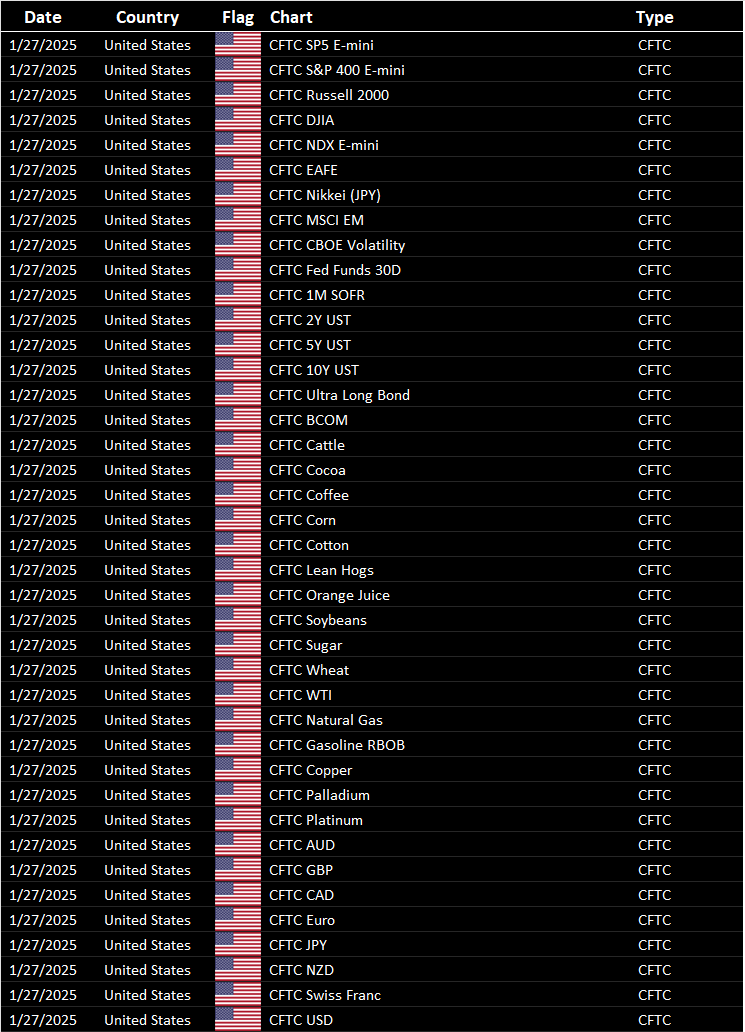
Task: Open the CFTC Cattle chart
Action: 307,445
